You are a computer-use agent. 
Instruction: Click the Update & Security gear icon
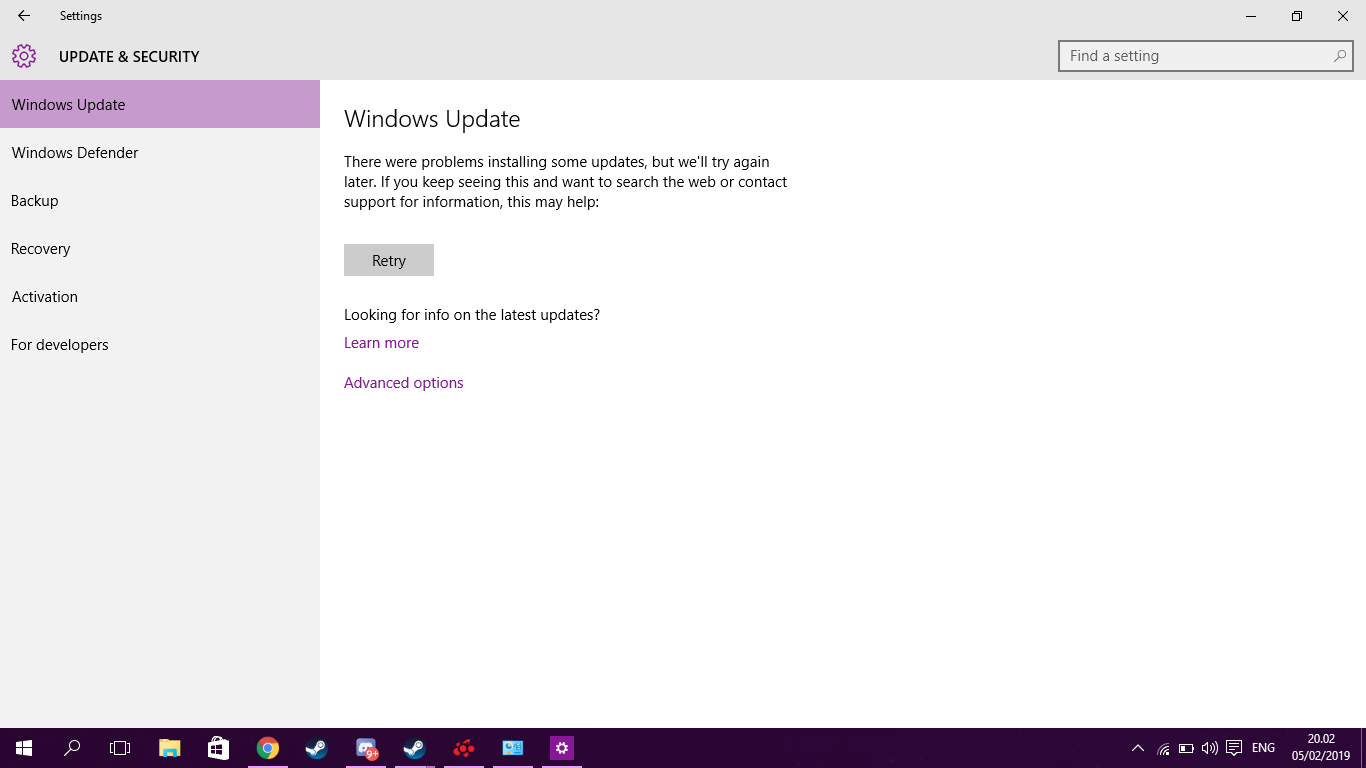tap(24, 56)
